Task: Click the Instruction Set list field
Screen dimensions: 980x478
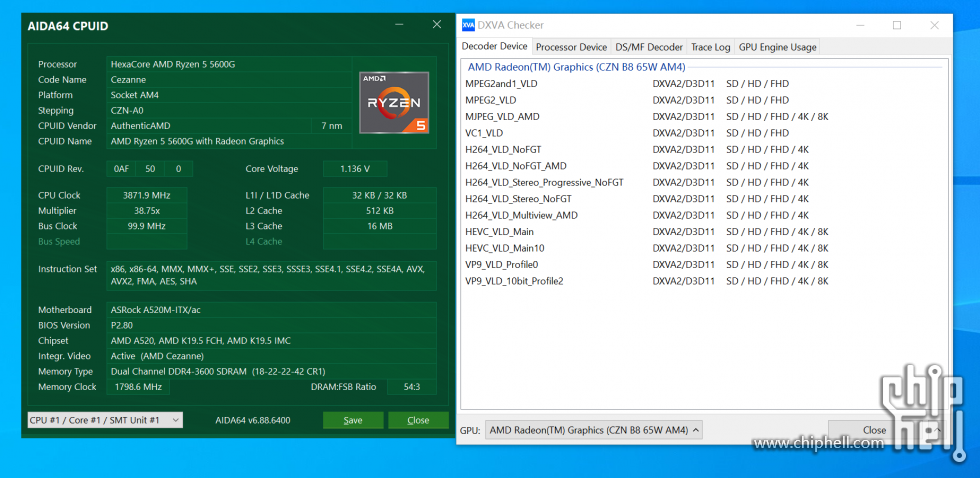Action: coord(271,276)
